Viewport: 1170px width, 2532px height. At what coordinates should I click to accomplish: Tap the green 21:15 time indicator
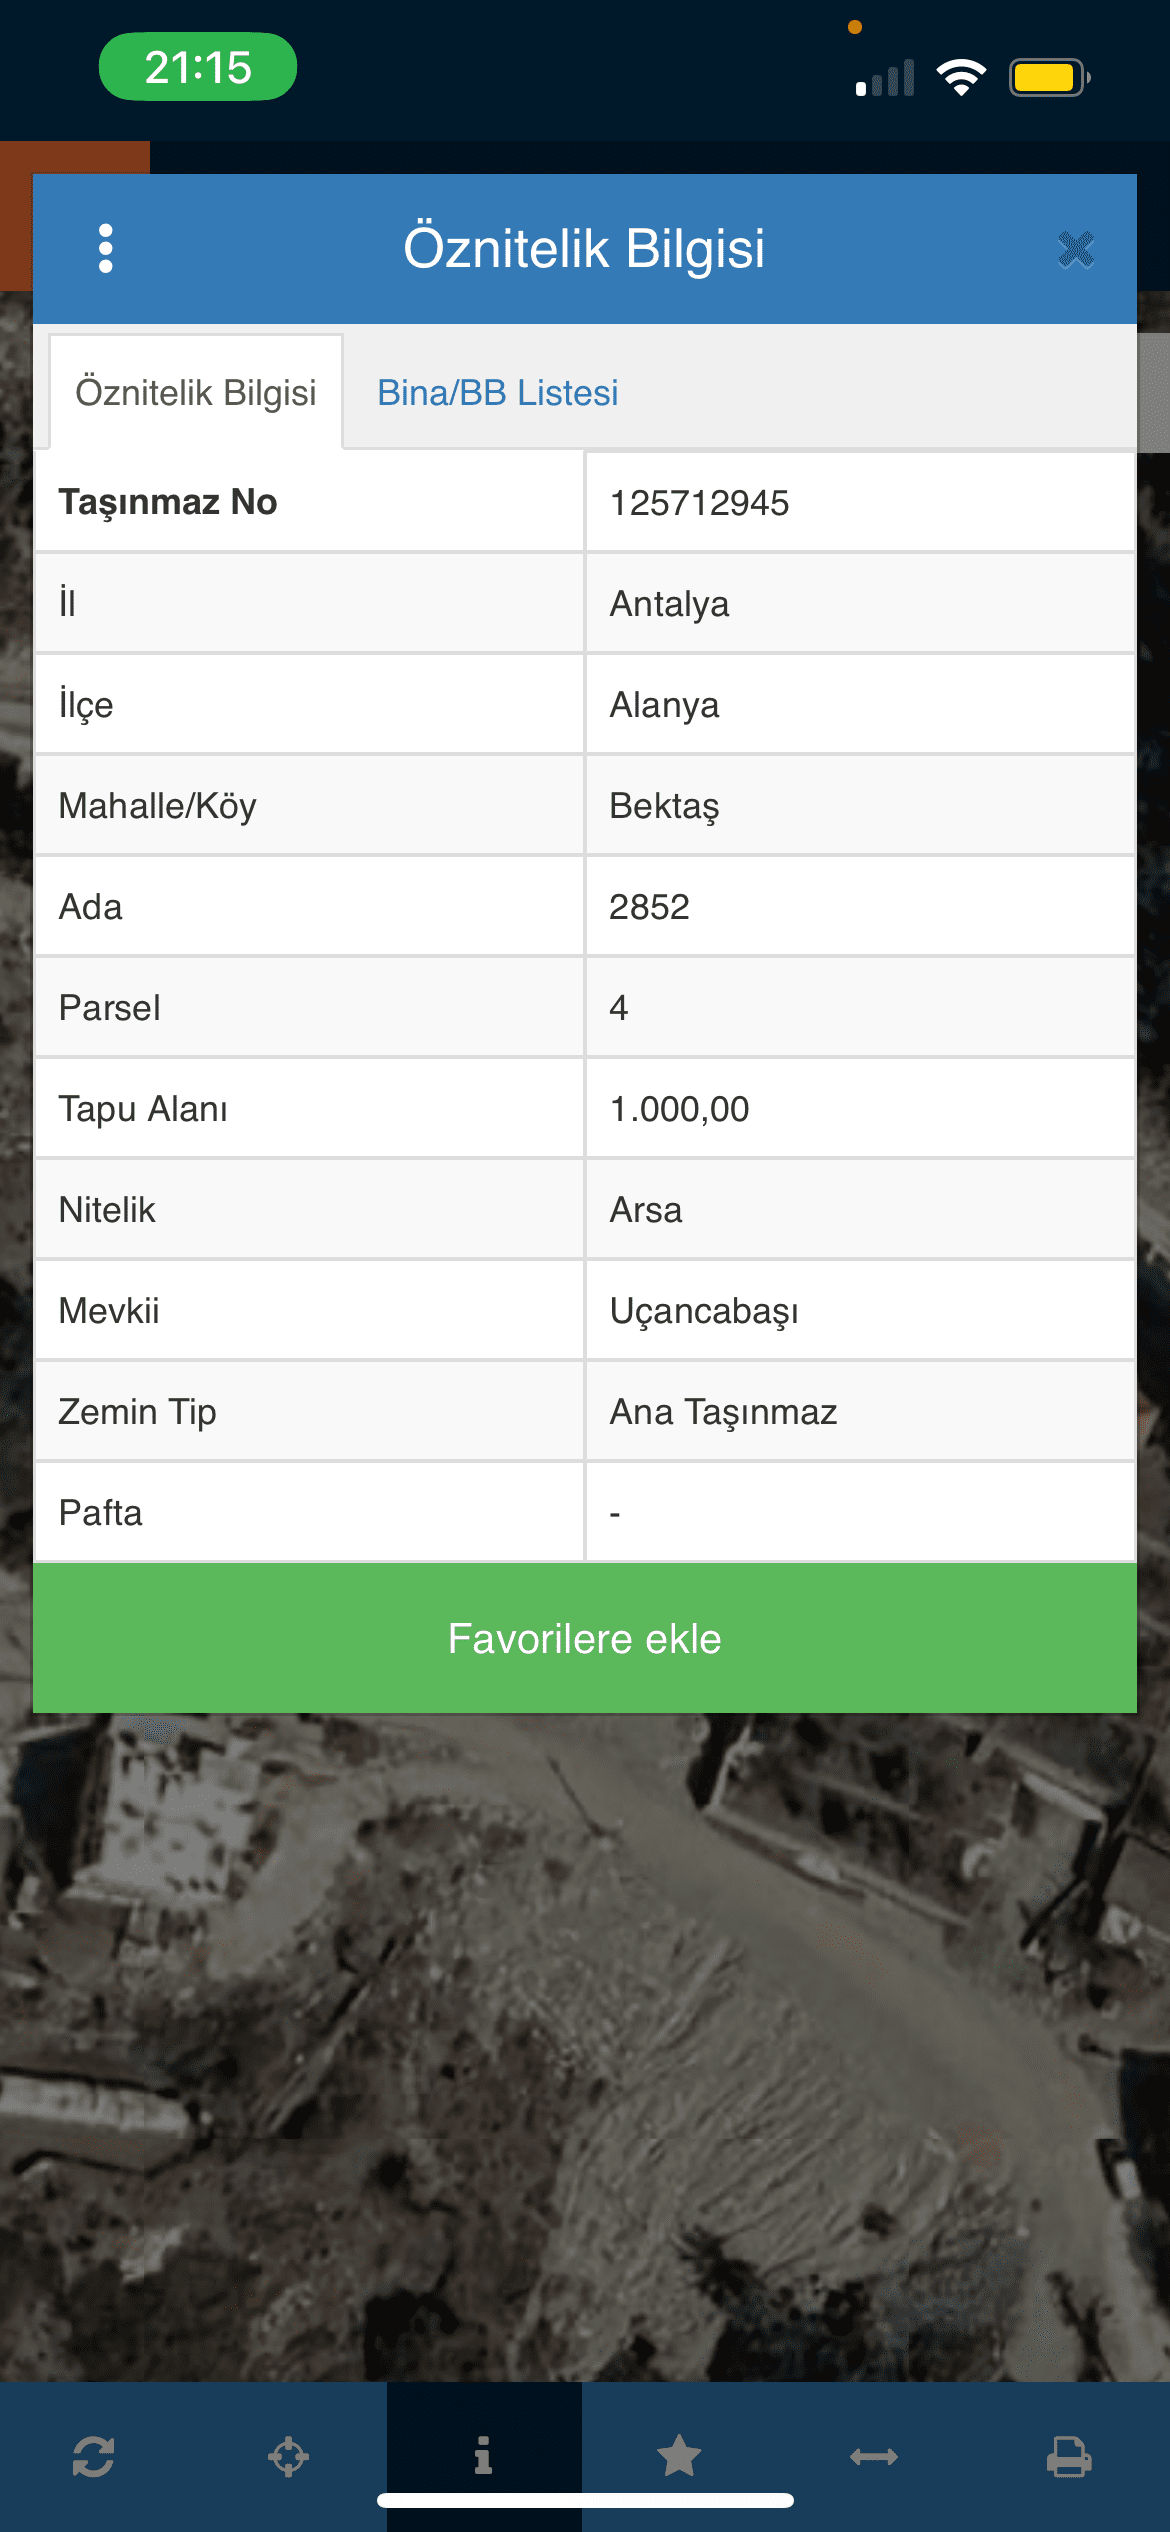click(198, 67)
